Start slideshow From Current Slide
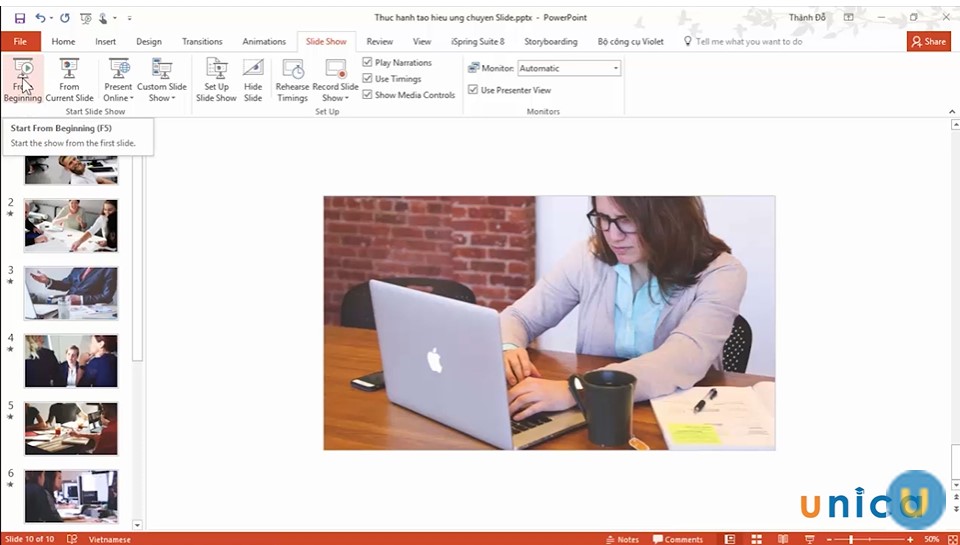This screenshot has width=960, height=545. [69, 80]
